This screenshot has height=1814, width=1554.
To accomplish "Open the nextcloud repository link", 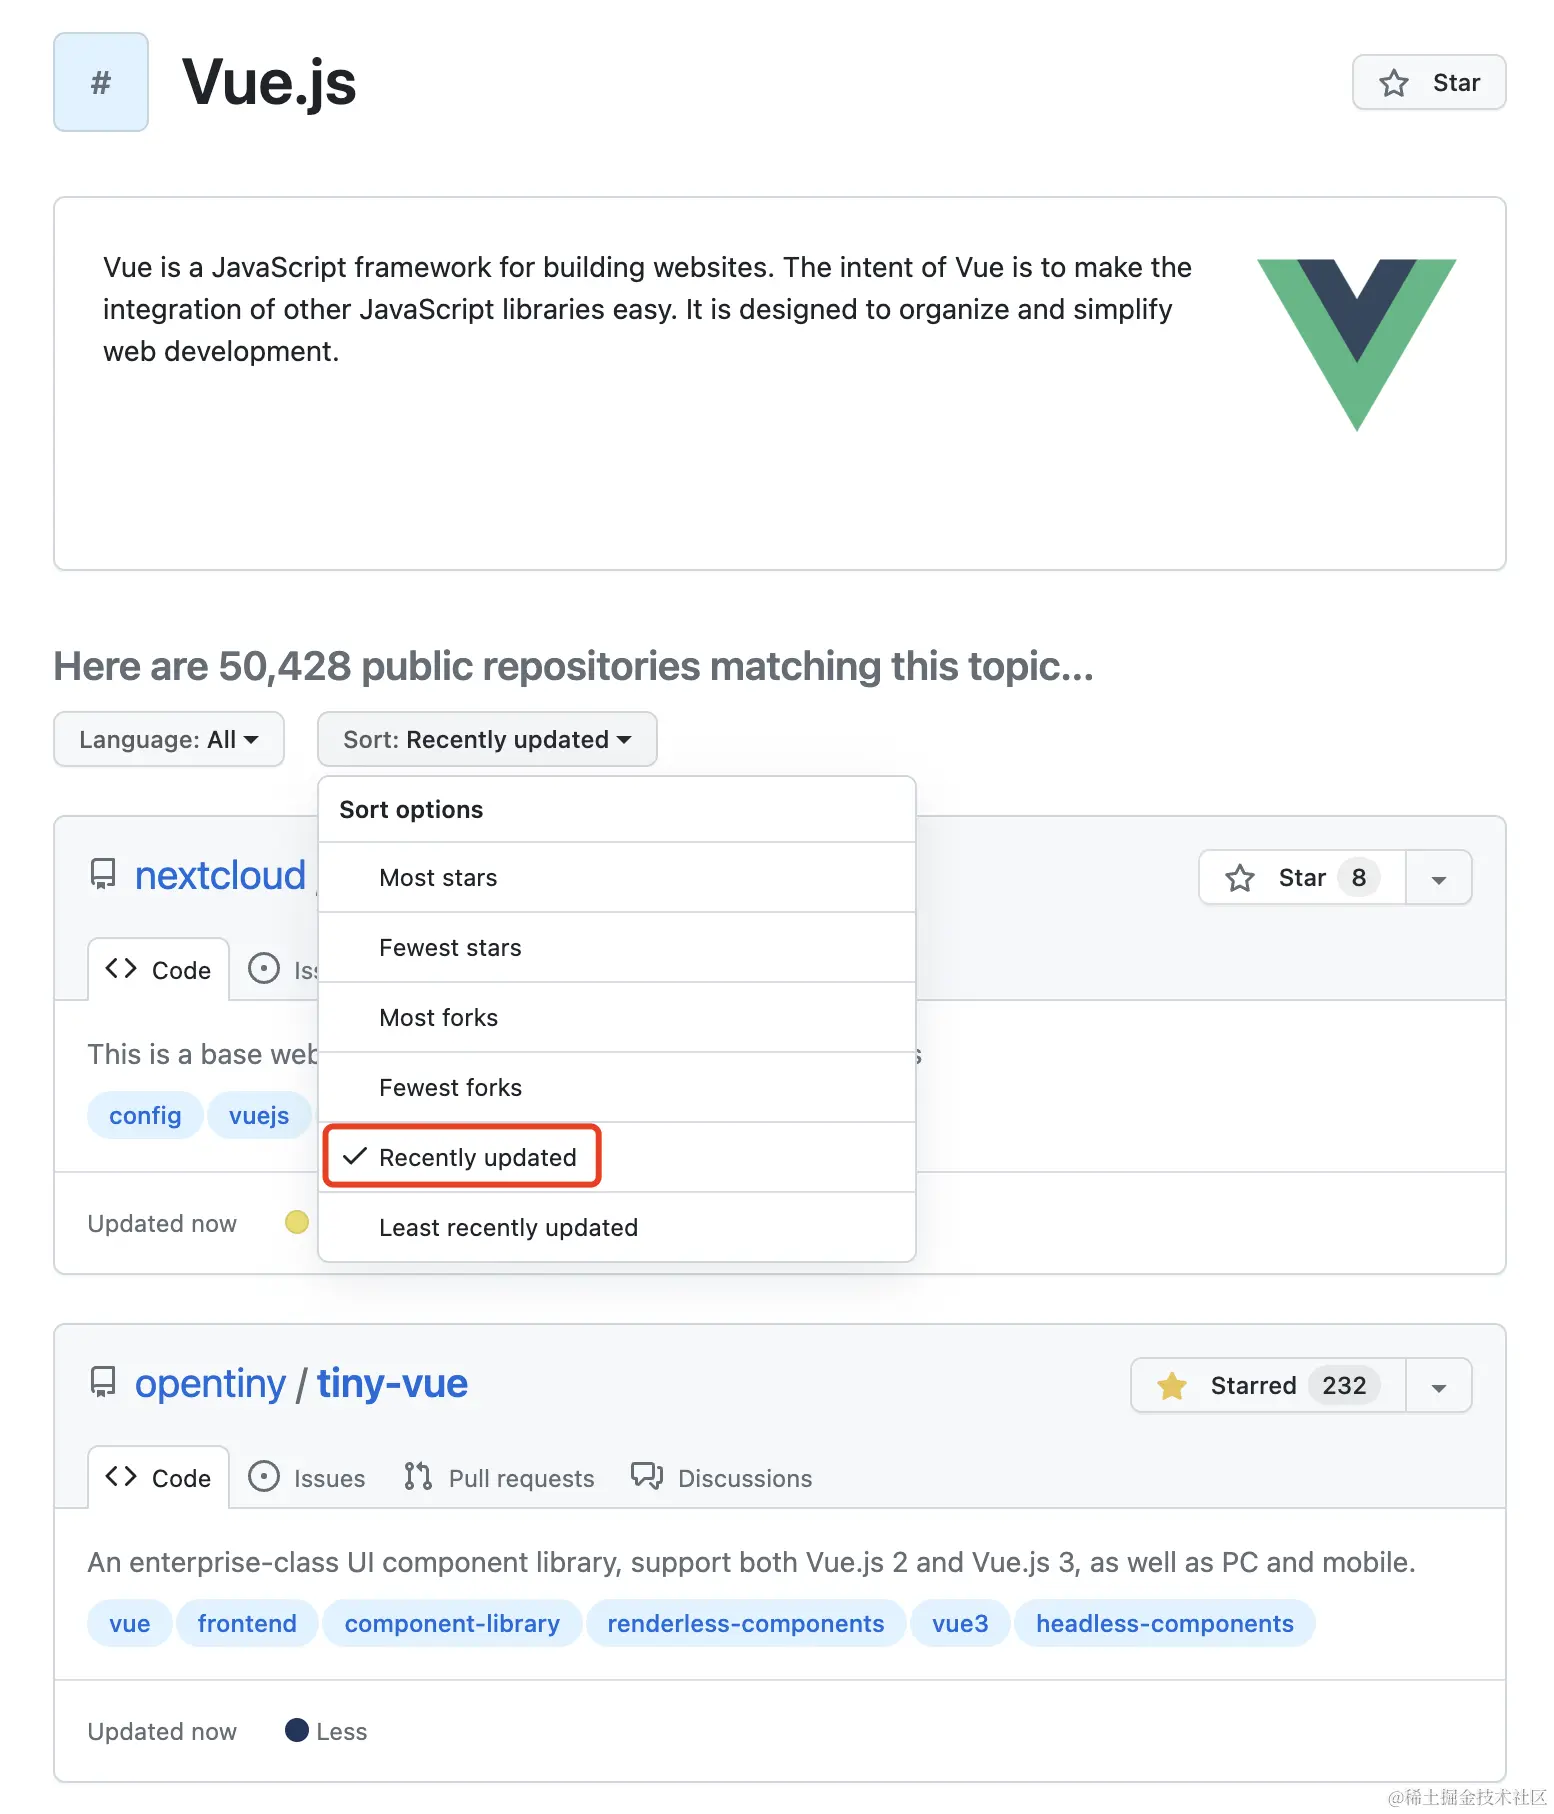I will tap(220, 874).
